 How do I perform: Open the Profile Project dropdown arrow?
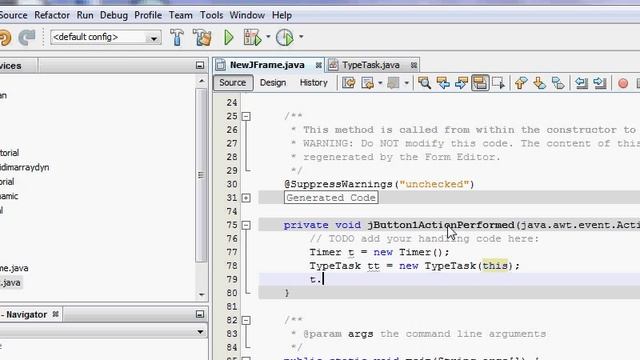301,37
